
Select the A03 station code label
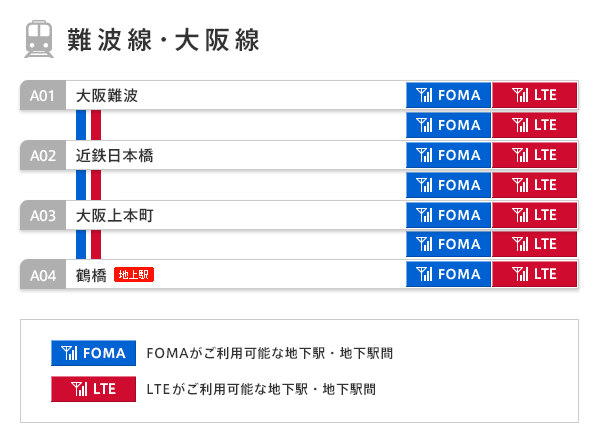point(43,215)
